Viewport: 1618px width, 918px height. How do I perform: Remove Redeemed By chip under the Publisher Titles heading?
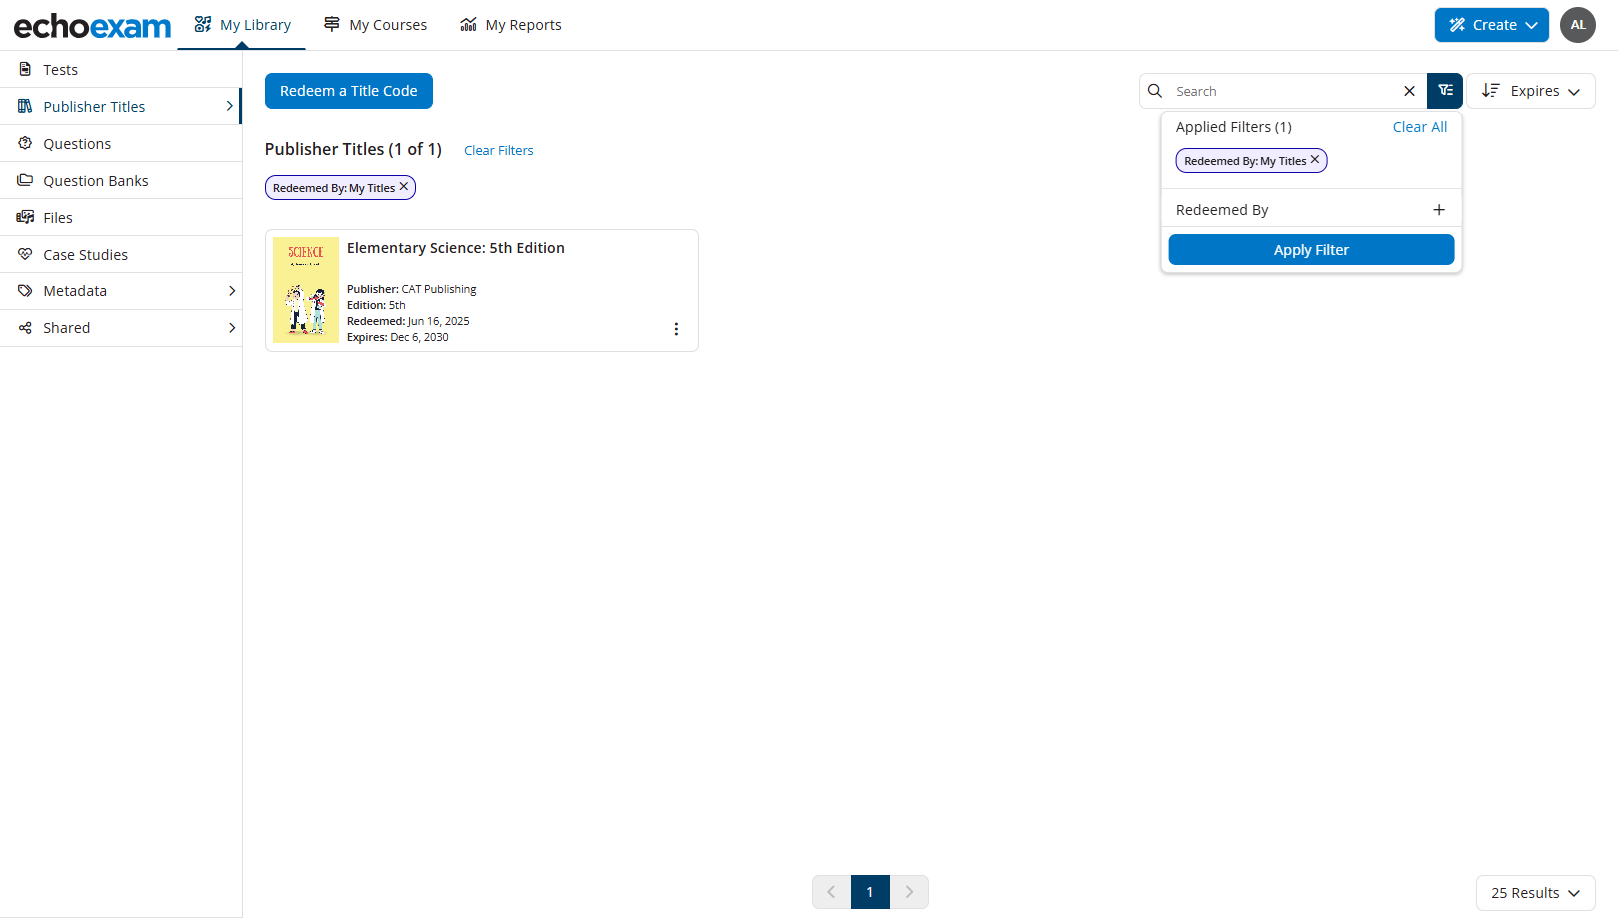coord(404,187)
